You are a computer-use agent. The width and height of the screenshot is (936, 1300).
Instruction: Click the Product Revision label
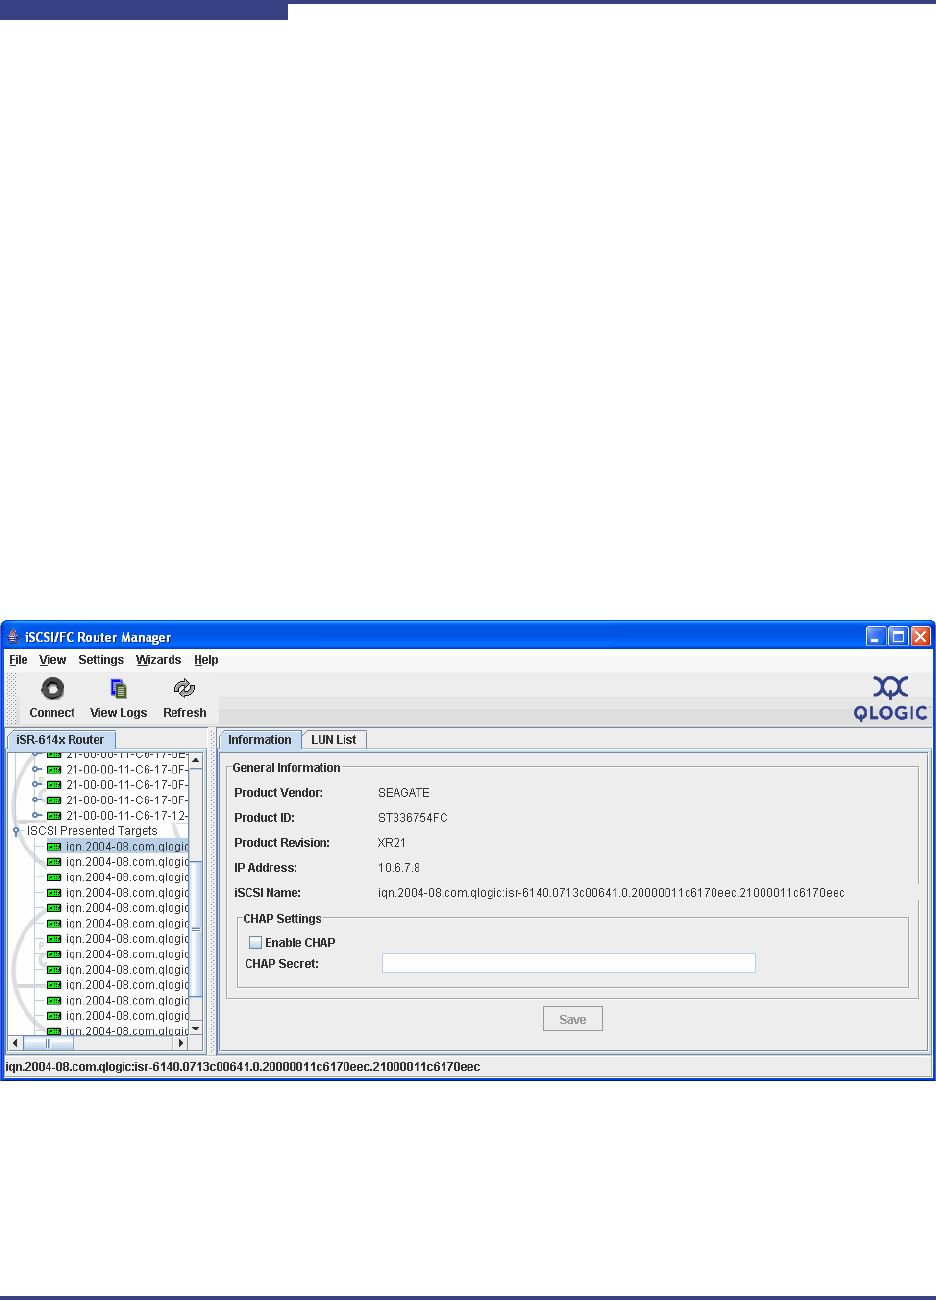282,843
